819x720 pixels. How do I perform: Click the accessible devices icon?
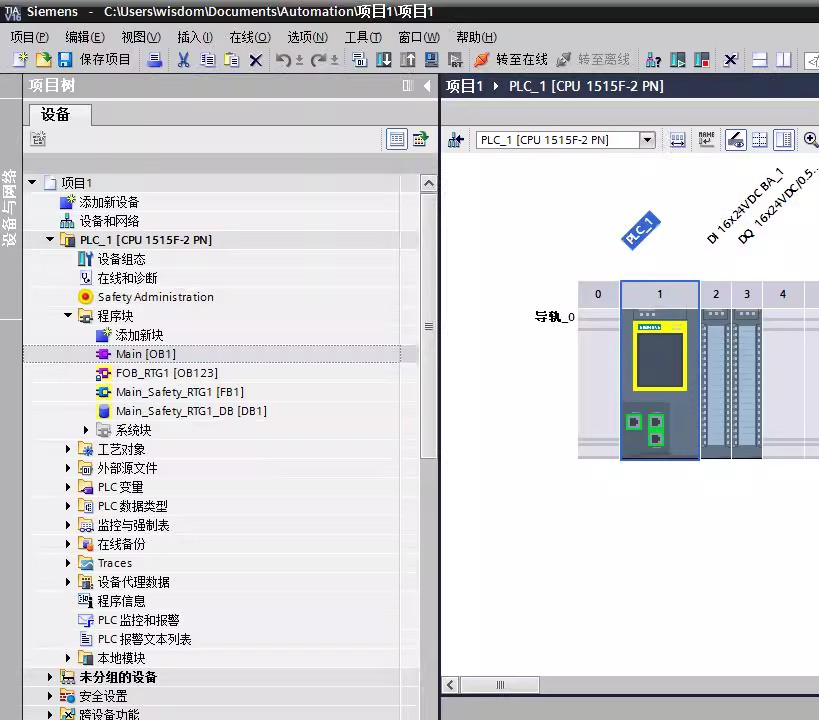[x=653, y=60]
